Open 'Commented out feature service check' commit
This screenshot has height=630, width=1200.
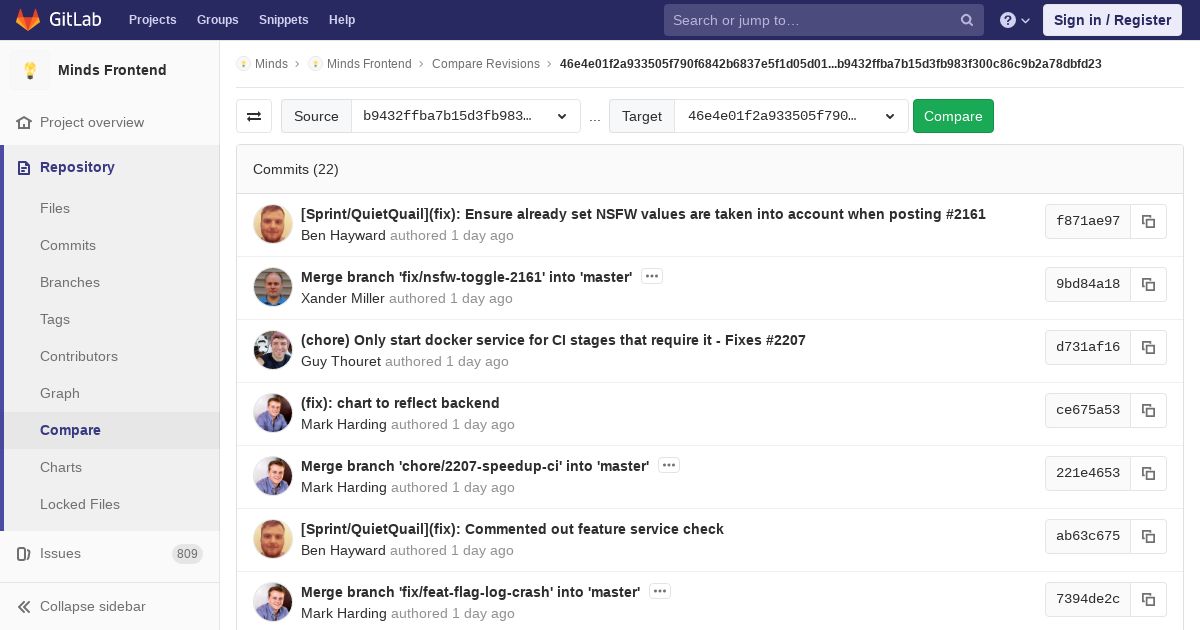512,529
